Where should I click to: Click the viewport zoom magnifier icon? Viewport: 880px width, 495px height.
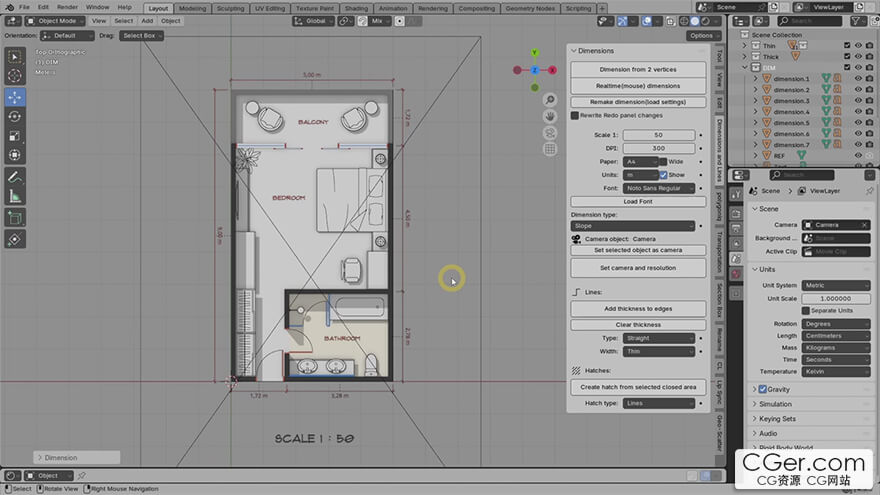pos(550,100)
